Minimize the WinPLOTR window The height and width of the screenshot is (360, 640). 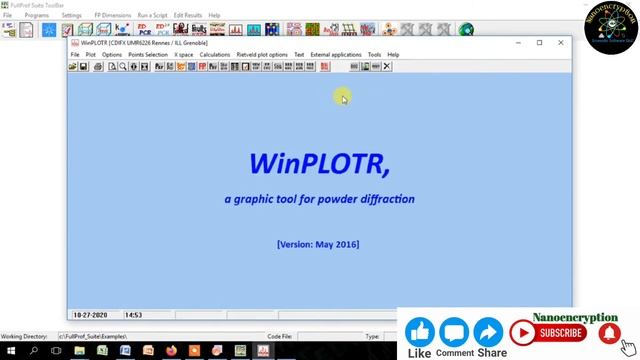pos(518,43)
